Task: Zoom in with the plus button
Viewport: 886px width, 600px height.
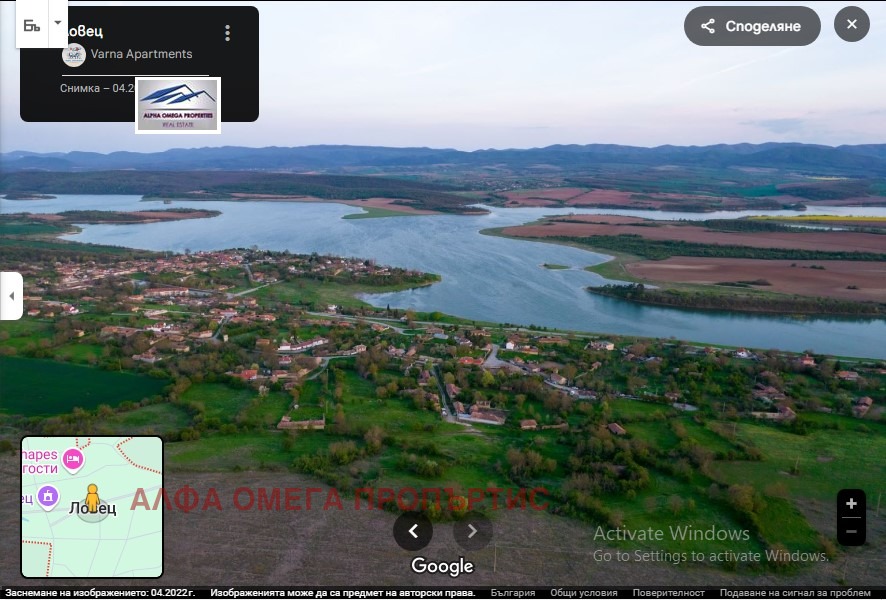Action: pyautogui.click(x=851, y=504)
